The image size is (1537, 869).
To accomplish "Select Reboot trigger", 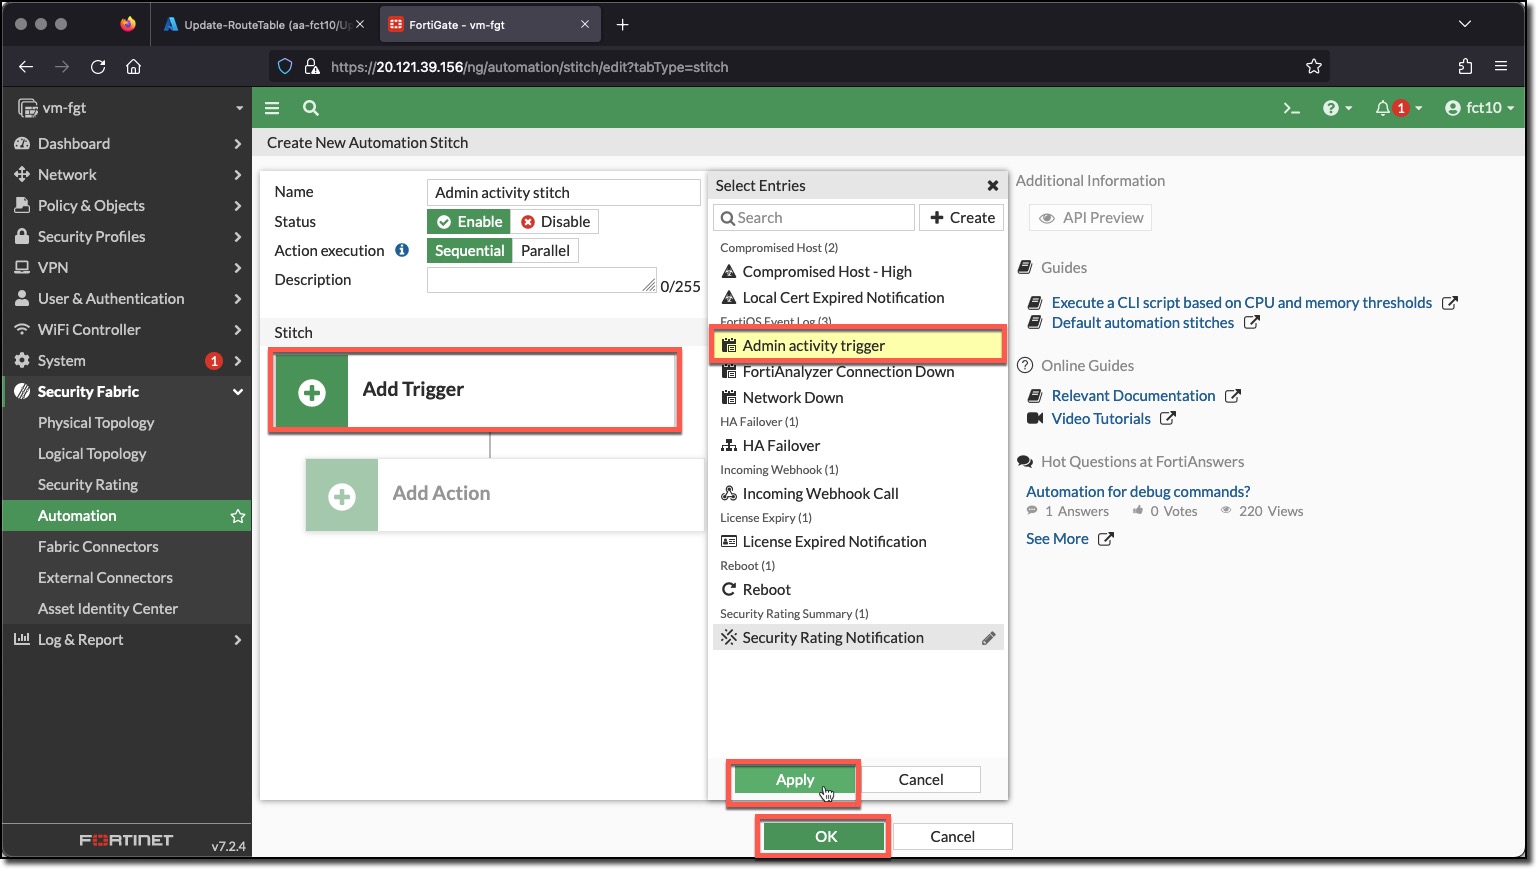I will pos(858,590).
